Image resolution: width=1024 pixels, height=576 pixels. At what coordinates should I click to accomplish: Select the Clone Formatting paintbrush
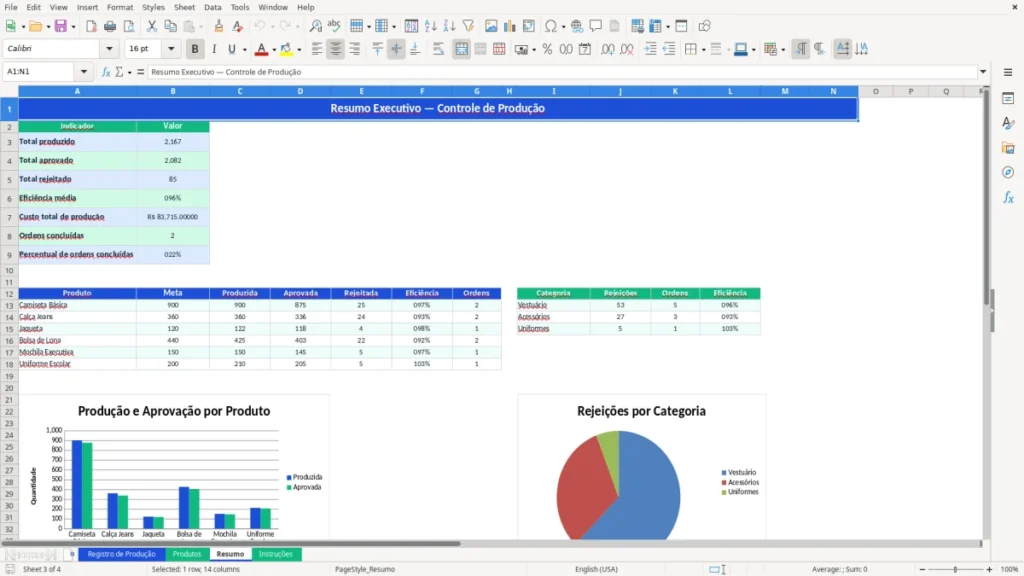(x=219, y=26)
